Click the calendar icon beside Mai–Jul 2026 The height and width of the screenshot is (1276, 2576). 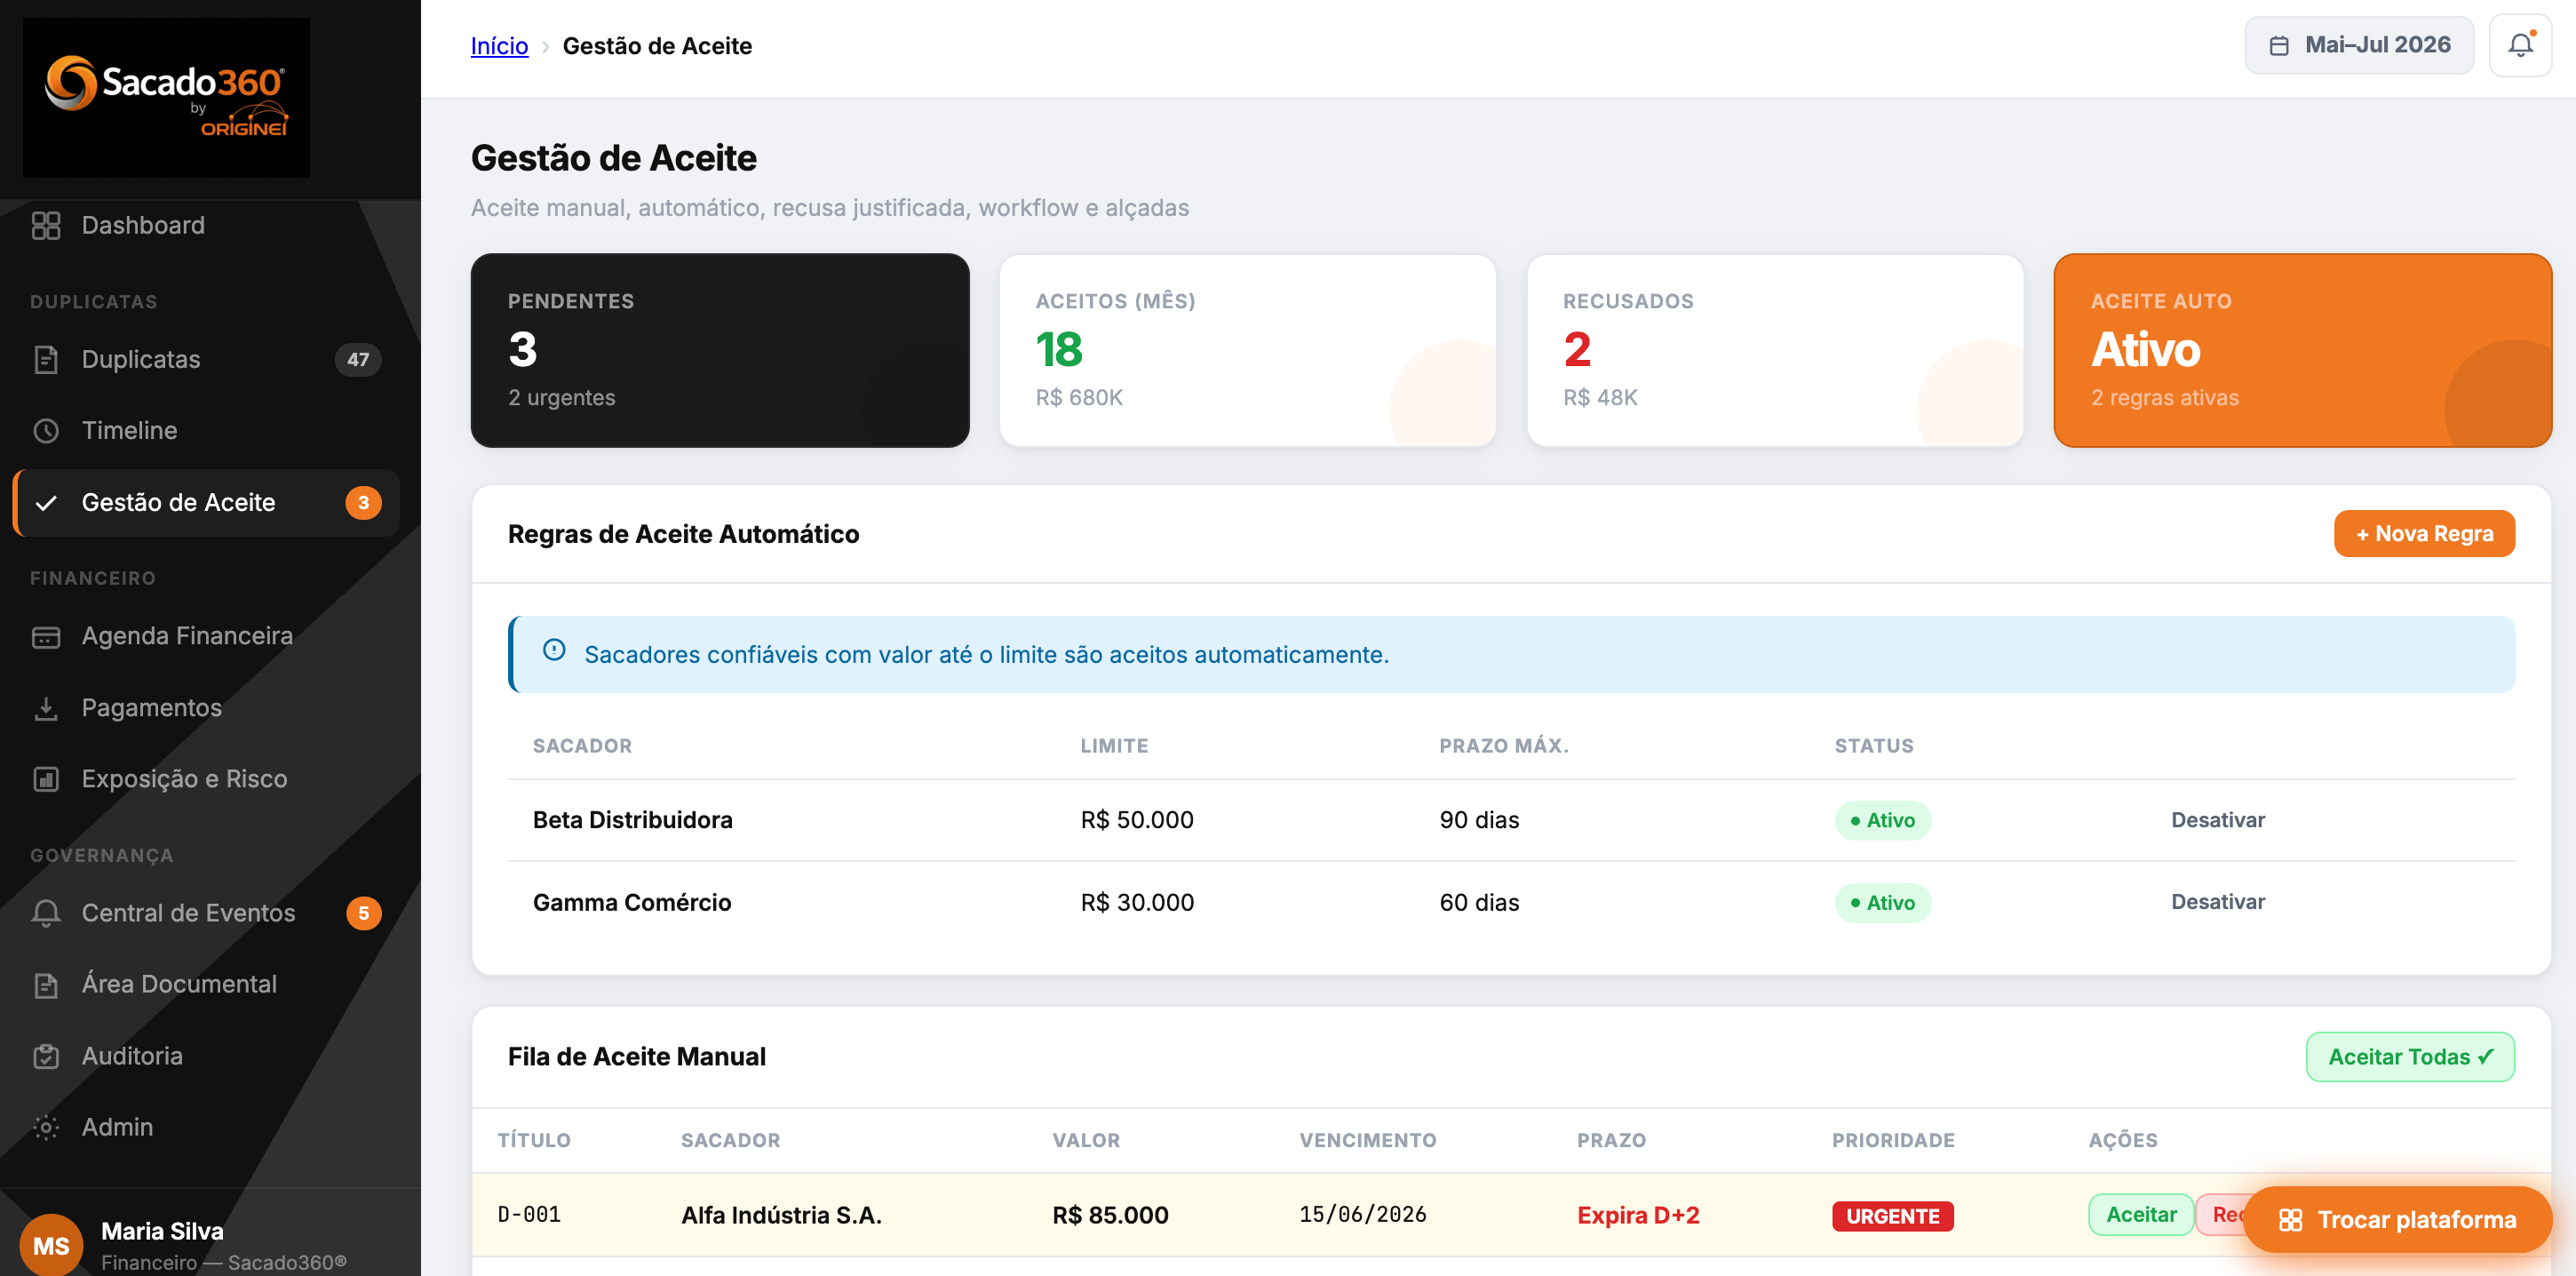(x=2279, y=45)
